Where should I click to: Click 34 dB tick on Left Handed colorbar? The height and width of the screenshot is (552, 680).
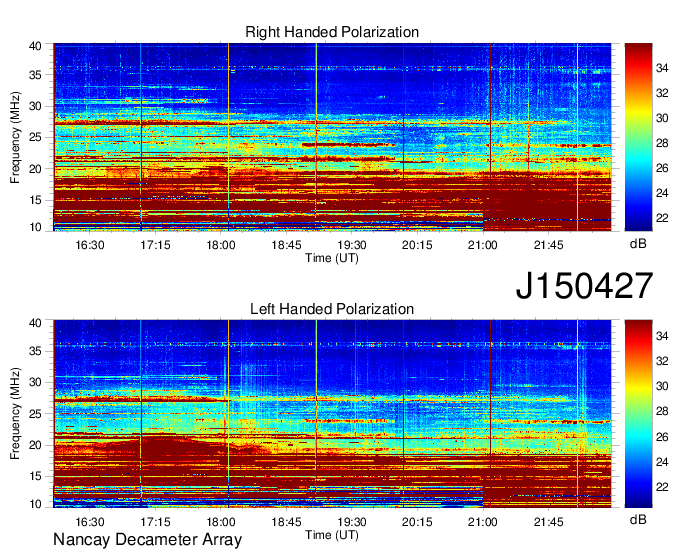point(662,336)
